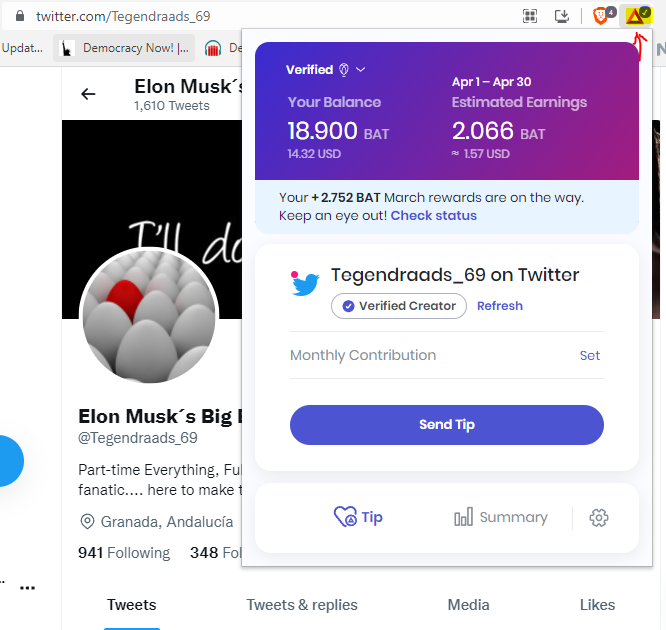Viewport: 666px width, 630px height.
Task: Click the Send Tip button
Action: click(x=446, y=425)
